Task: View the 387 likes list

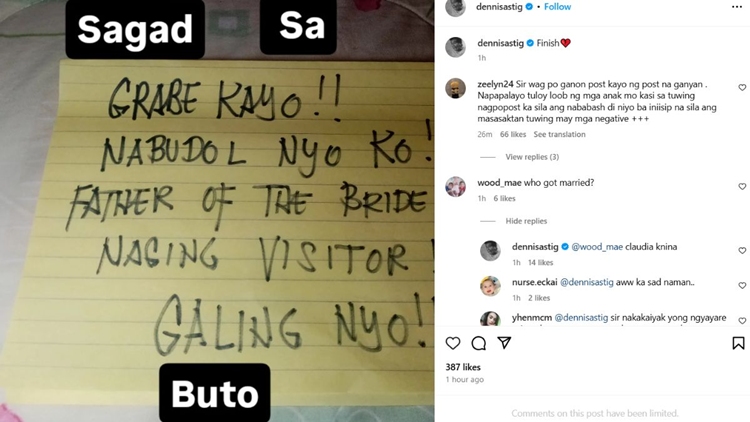Action: click(463, 367)
